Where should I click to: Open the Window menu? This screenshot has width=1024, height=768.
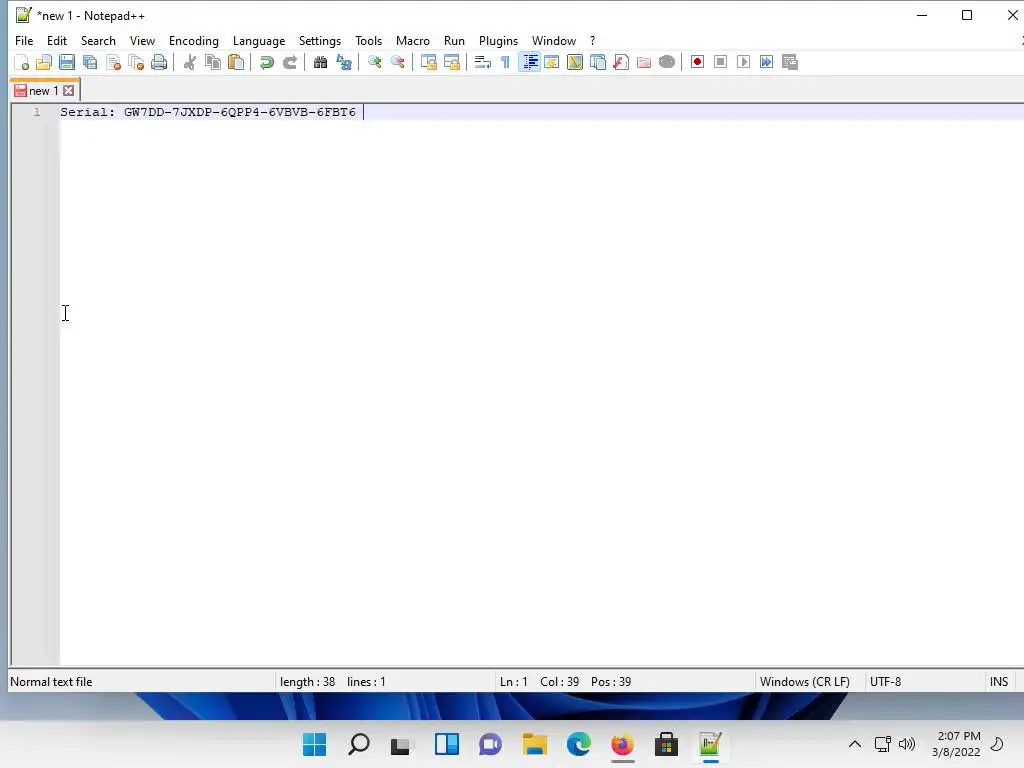[x=554, y=40]
